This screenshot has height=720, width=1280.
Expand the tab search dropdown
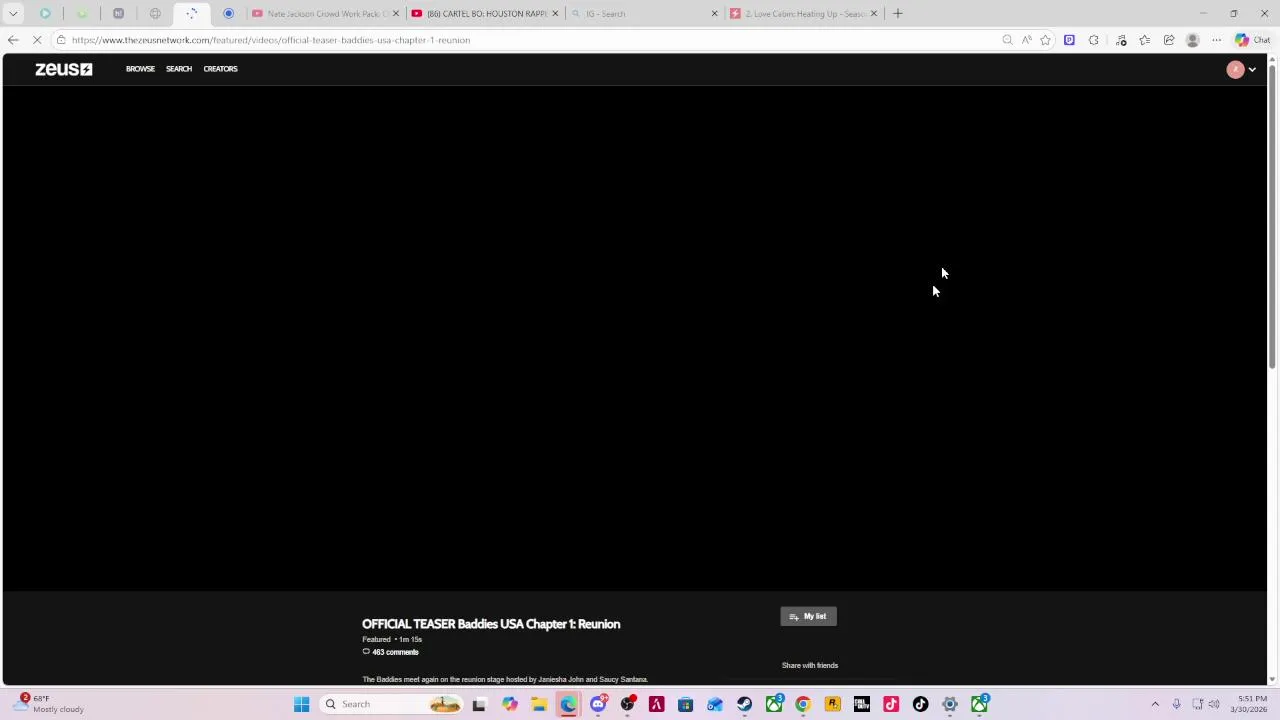click(x=13, y=14)
